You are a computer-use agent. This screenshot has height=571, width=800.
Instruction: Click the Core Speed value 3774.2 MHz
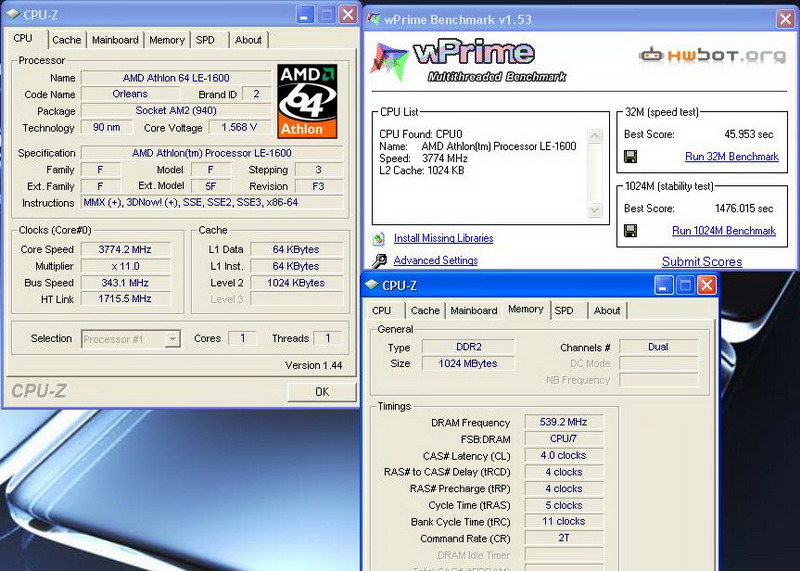click(x=126, y=250)
